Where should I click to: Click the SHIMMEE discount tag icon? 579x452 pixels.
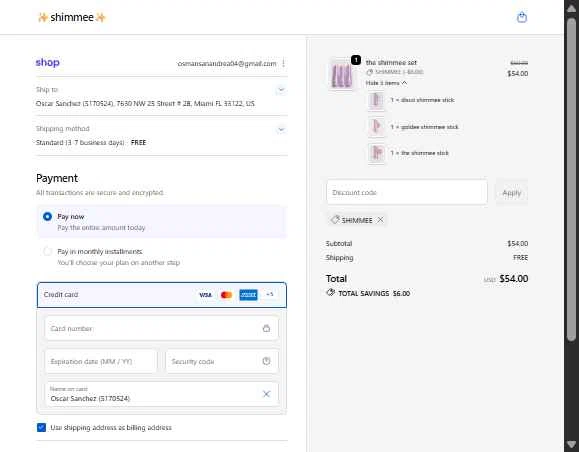click(x=335, y=220)
